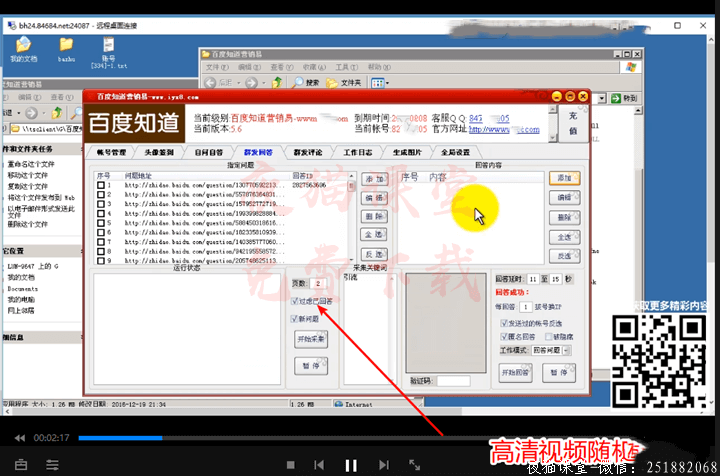The width and height of the screenshot is (720, 476).
Task: Click the 验证码 input field
Action: 453,381
